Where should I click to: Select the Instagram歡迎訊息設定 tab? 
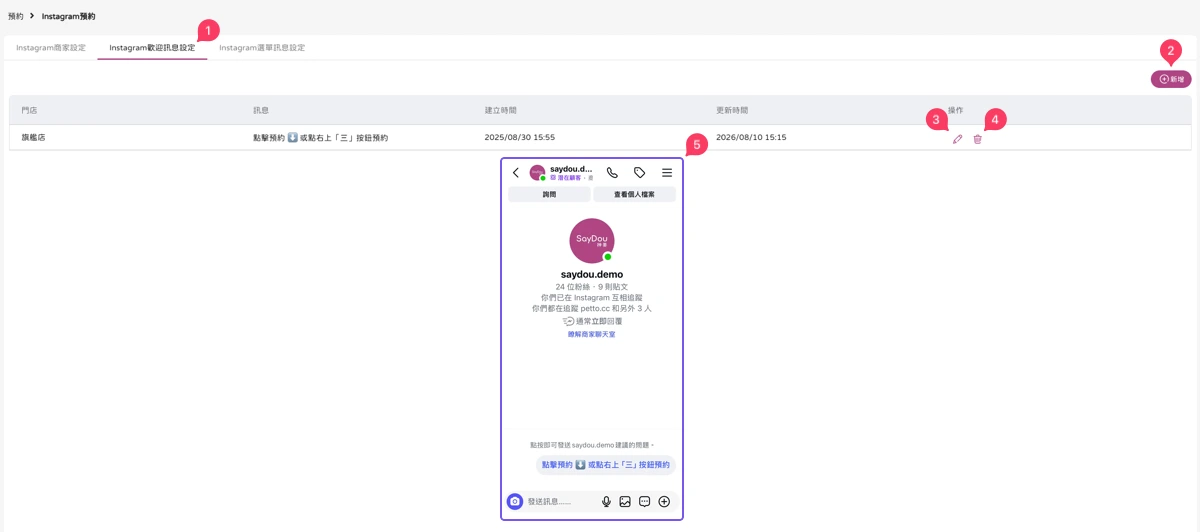pos(152,48)
